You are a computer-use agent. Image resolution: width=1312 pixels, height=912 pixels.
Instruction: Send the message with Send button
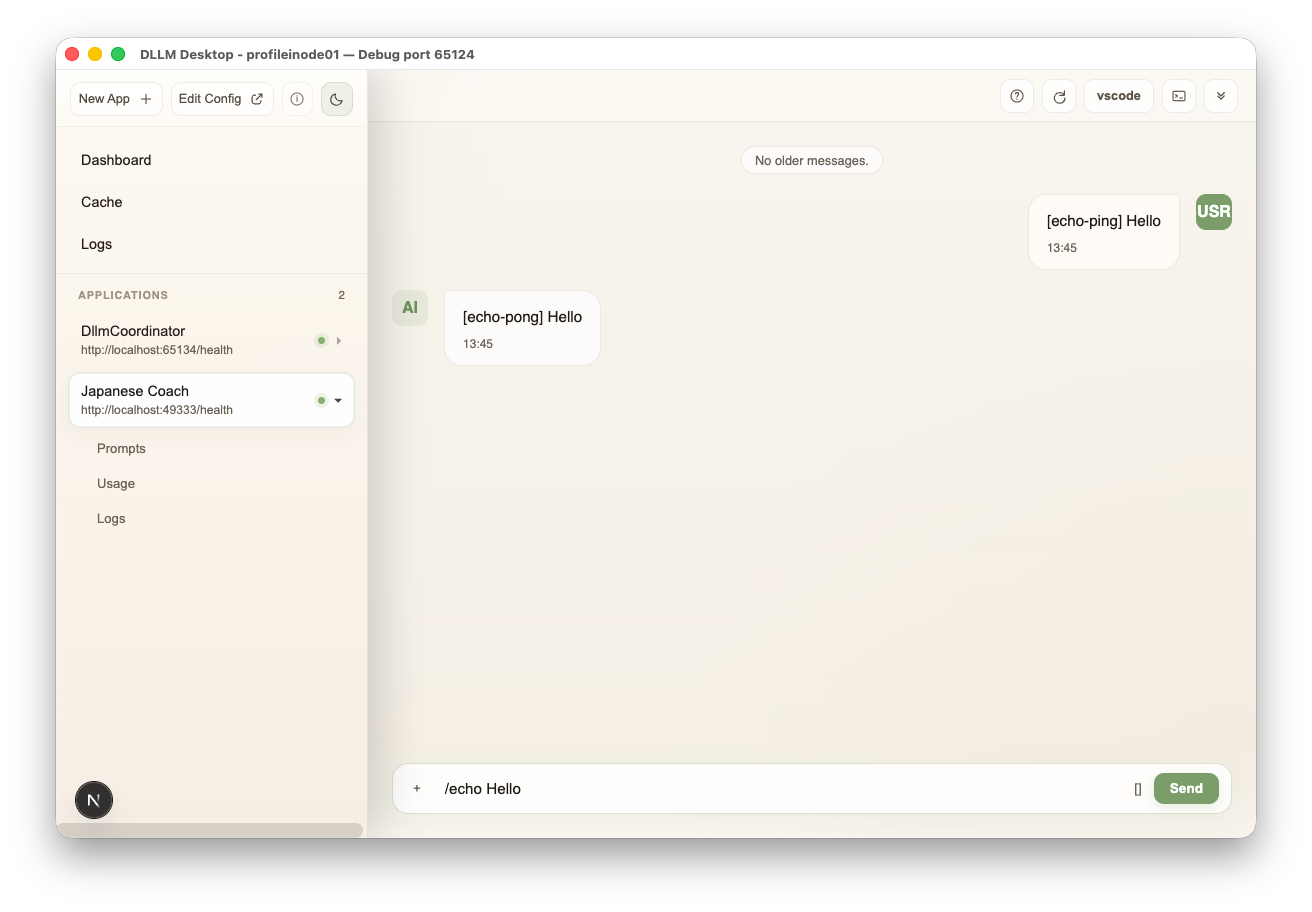[x=1186, y=788]
